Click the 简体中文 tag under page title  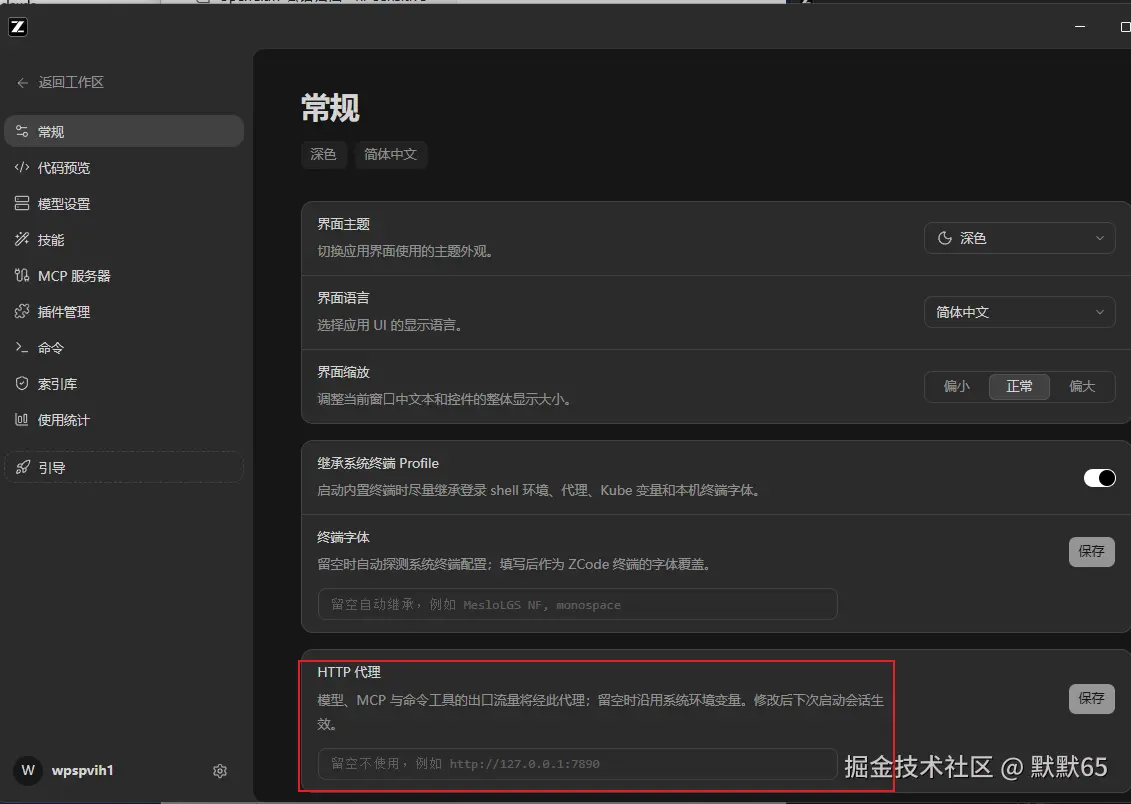coord(390,154)
